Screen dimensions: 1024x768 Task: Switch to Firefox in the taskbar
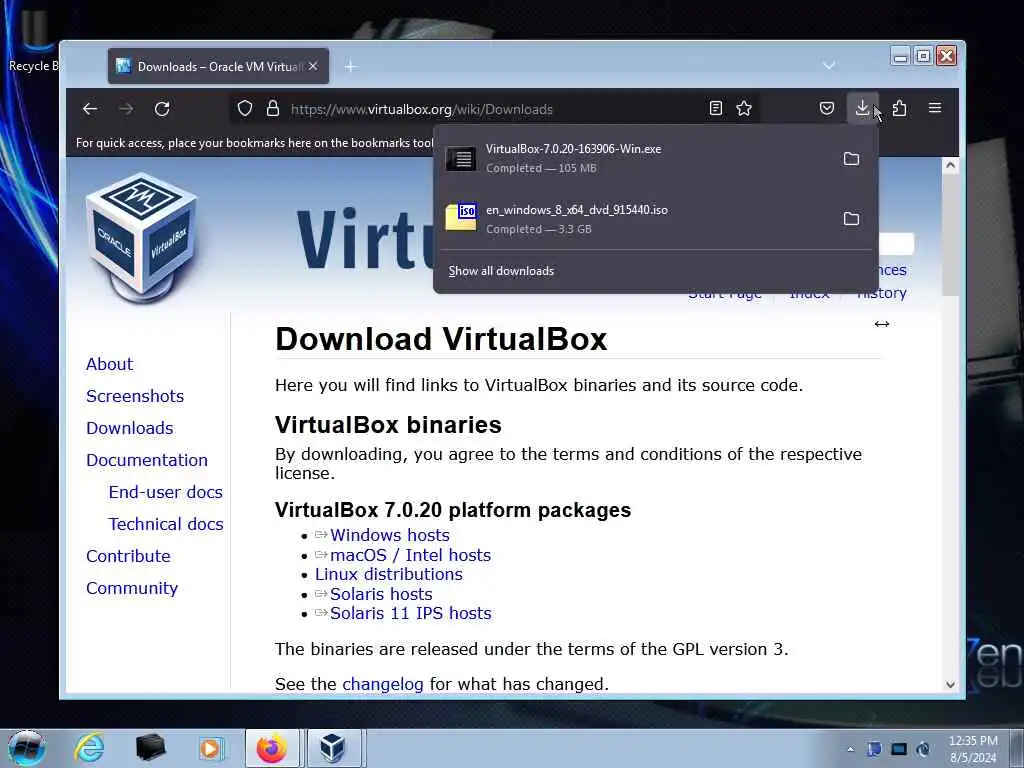pos(272,748)
